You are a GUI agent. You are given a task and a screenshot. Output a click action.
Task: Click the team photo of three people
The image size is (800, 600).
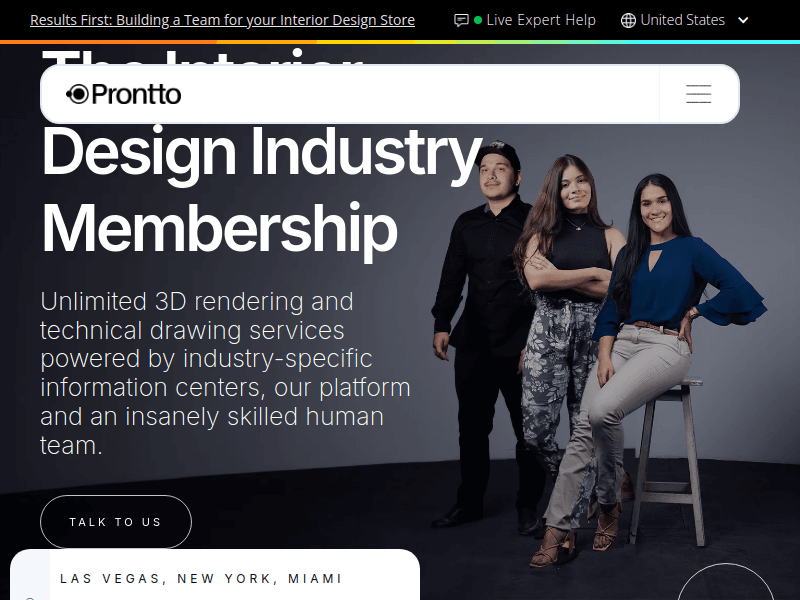[x=597, y=352]
